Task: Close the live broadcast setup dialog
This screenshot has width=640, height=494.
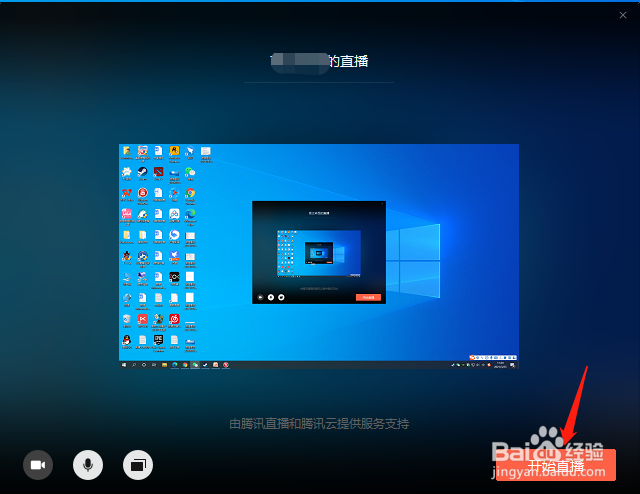Action: (623, 15)
